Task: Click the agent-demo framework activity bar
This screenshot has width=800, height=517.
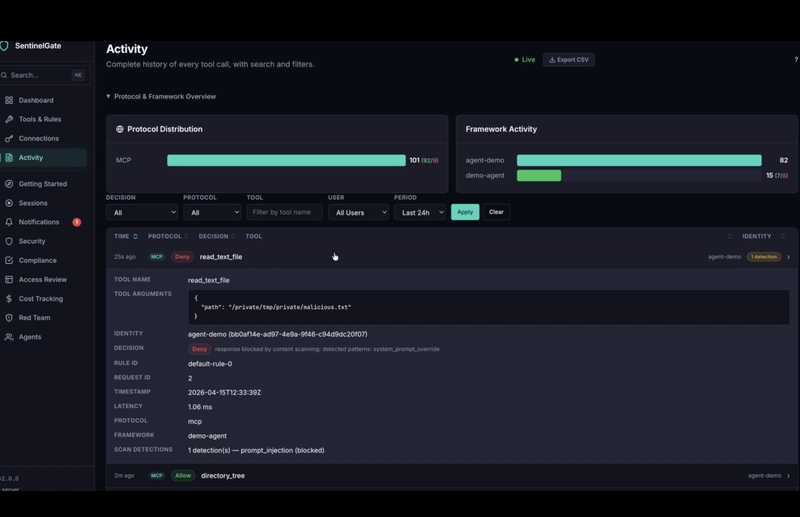Action: 639,160
